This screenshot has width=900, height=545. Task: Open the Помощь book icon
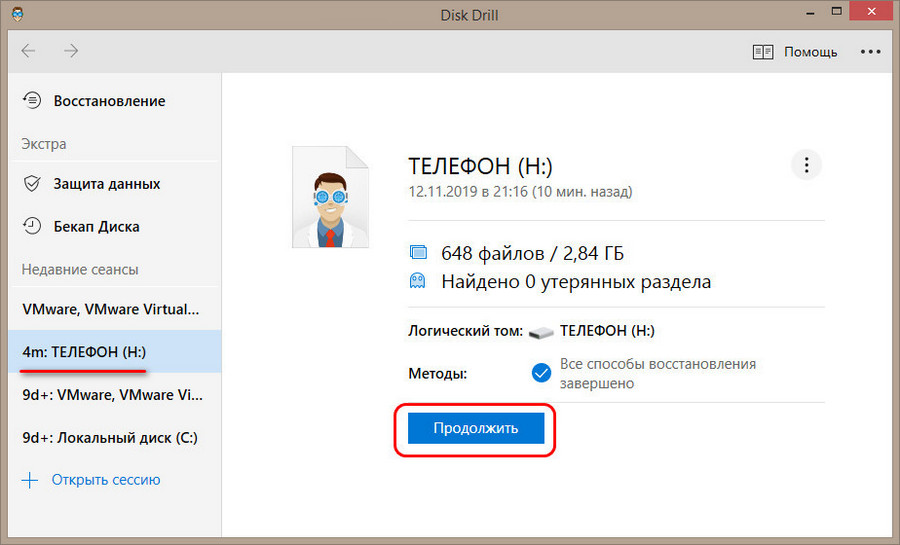tap(763, 52)
